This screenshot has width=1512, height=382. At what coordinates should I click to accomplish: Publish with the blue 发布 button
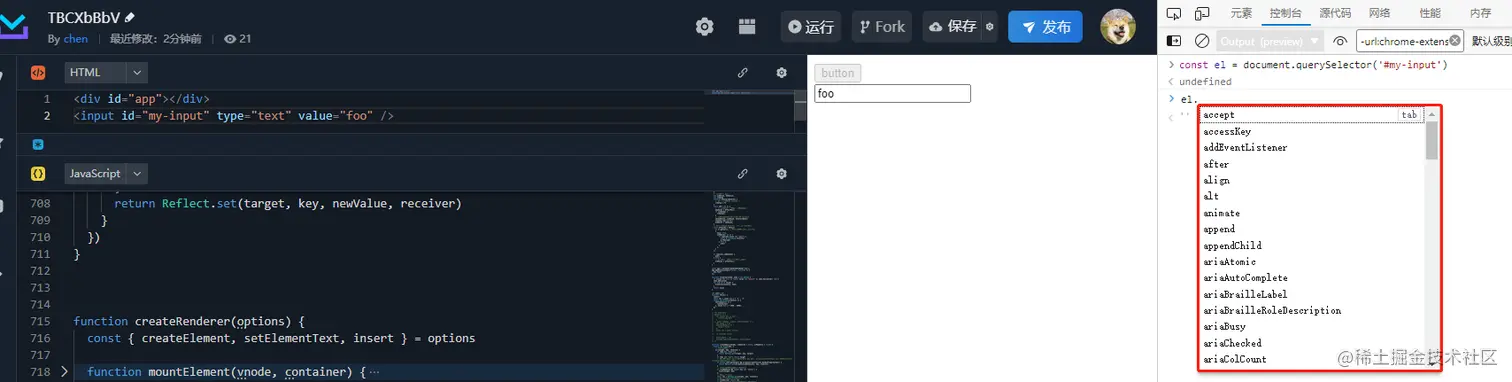coord(1045,27)
